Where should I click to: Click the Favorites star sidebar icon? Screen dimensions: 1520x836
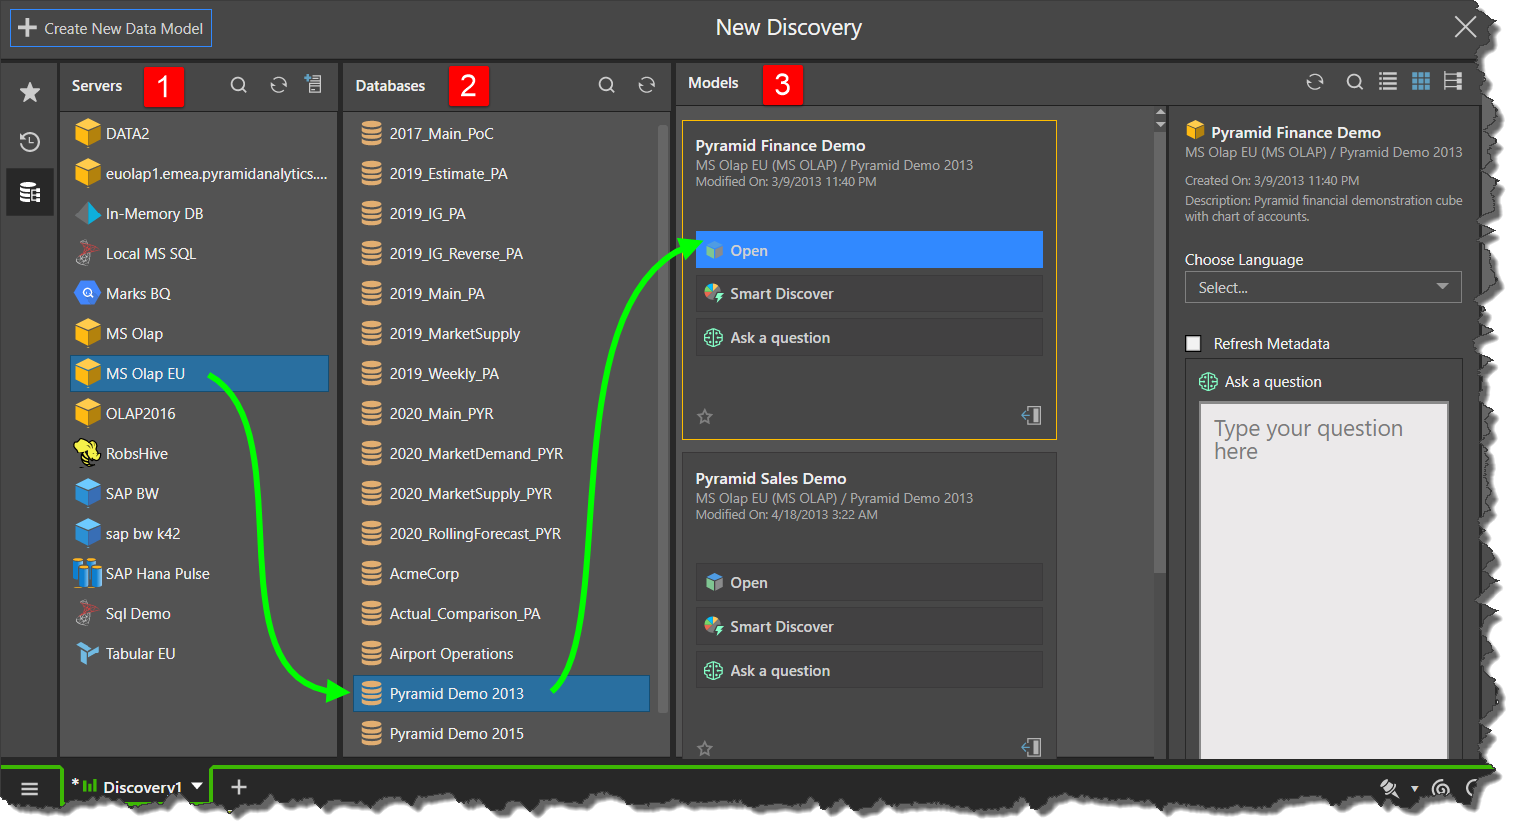click(x=30, y=92)
